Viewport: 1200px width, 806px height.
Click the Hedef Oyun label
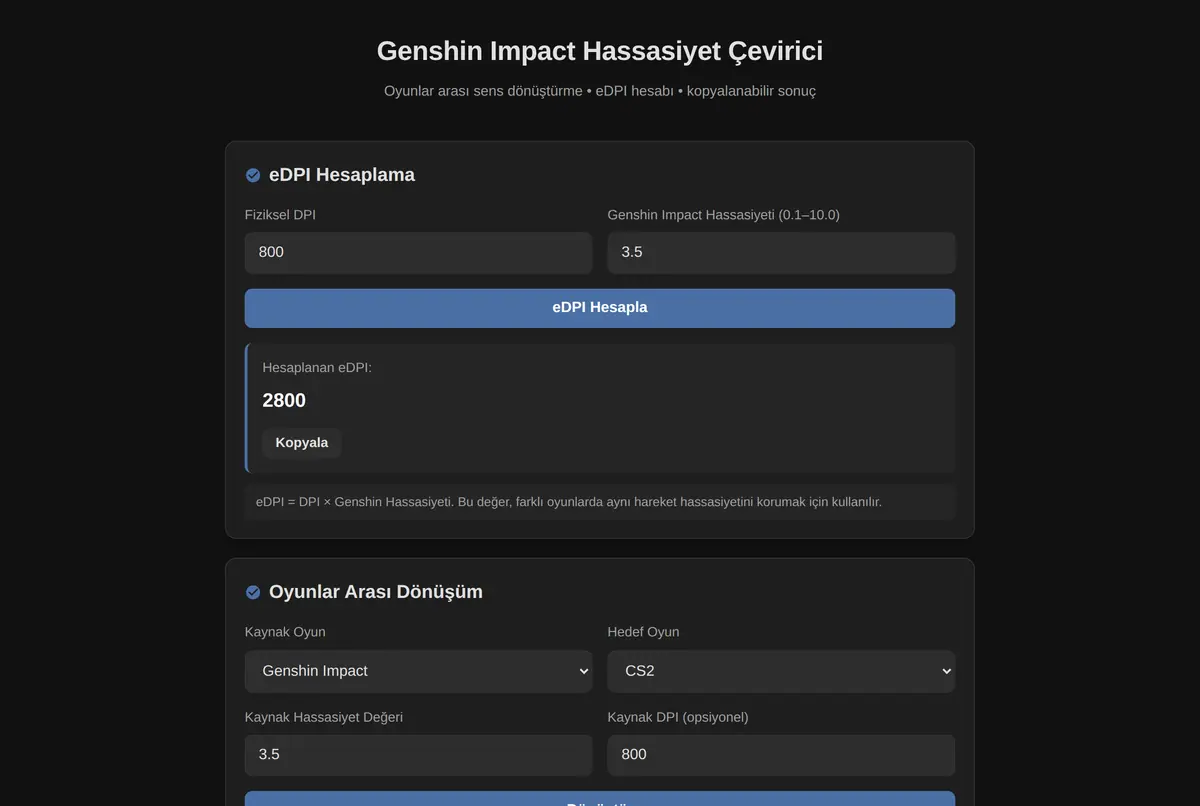(x=643, y=632)
